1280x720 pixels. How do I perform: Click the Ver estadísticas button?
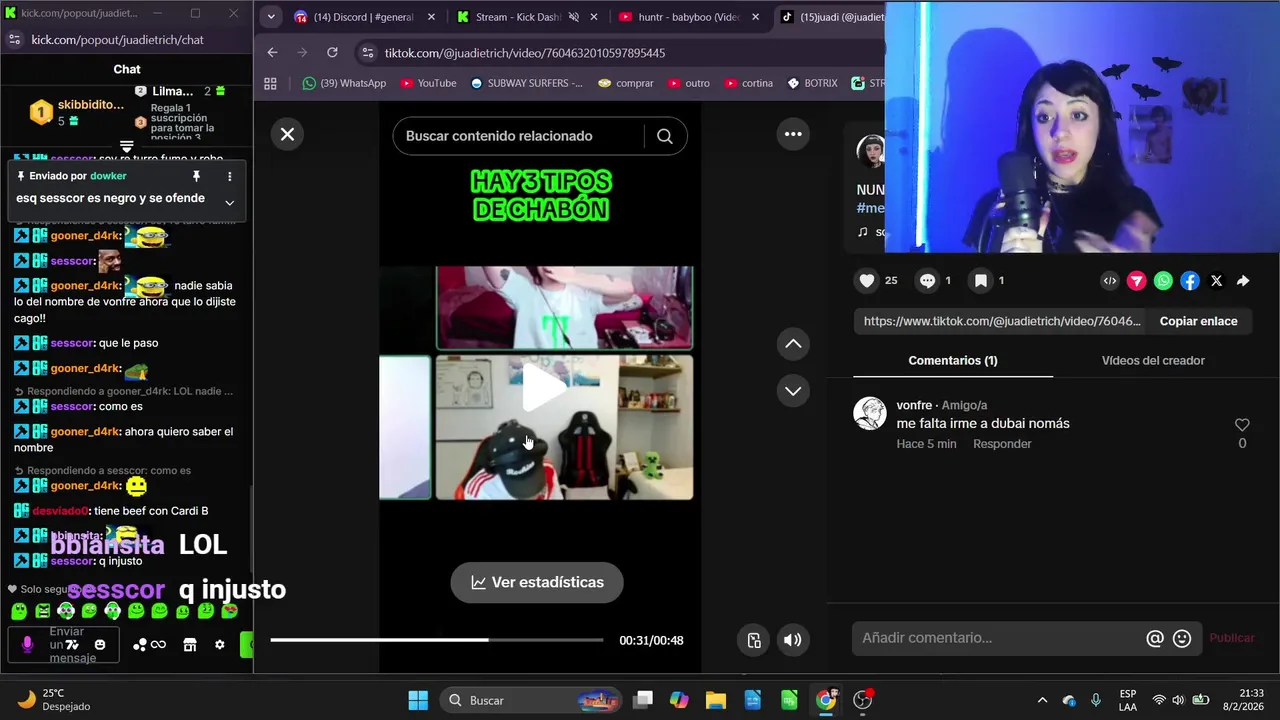click(x=537, y=582)
